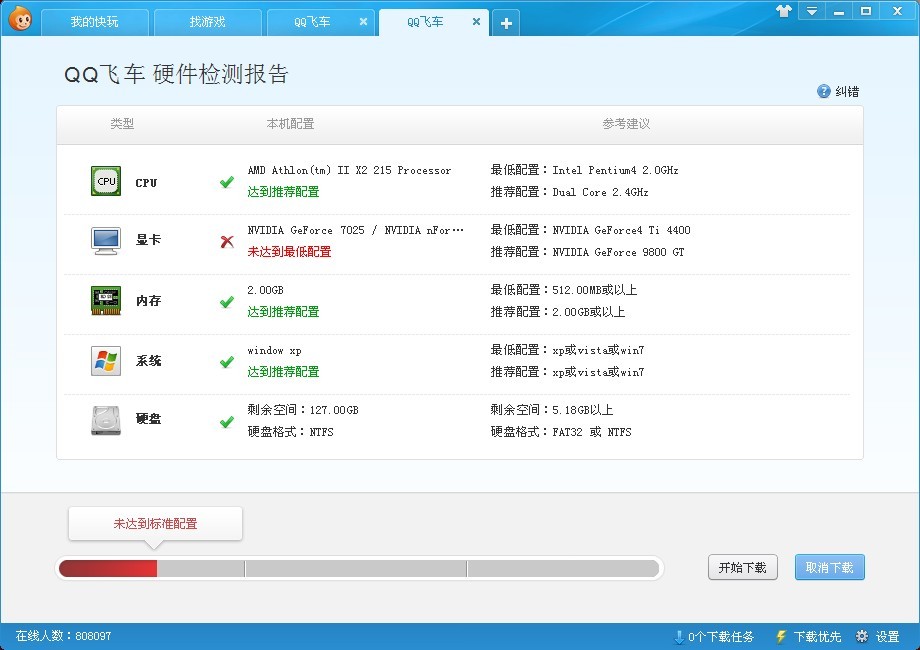
Task: Click the 系统 Windows logo icon
Action: 106,361
